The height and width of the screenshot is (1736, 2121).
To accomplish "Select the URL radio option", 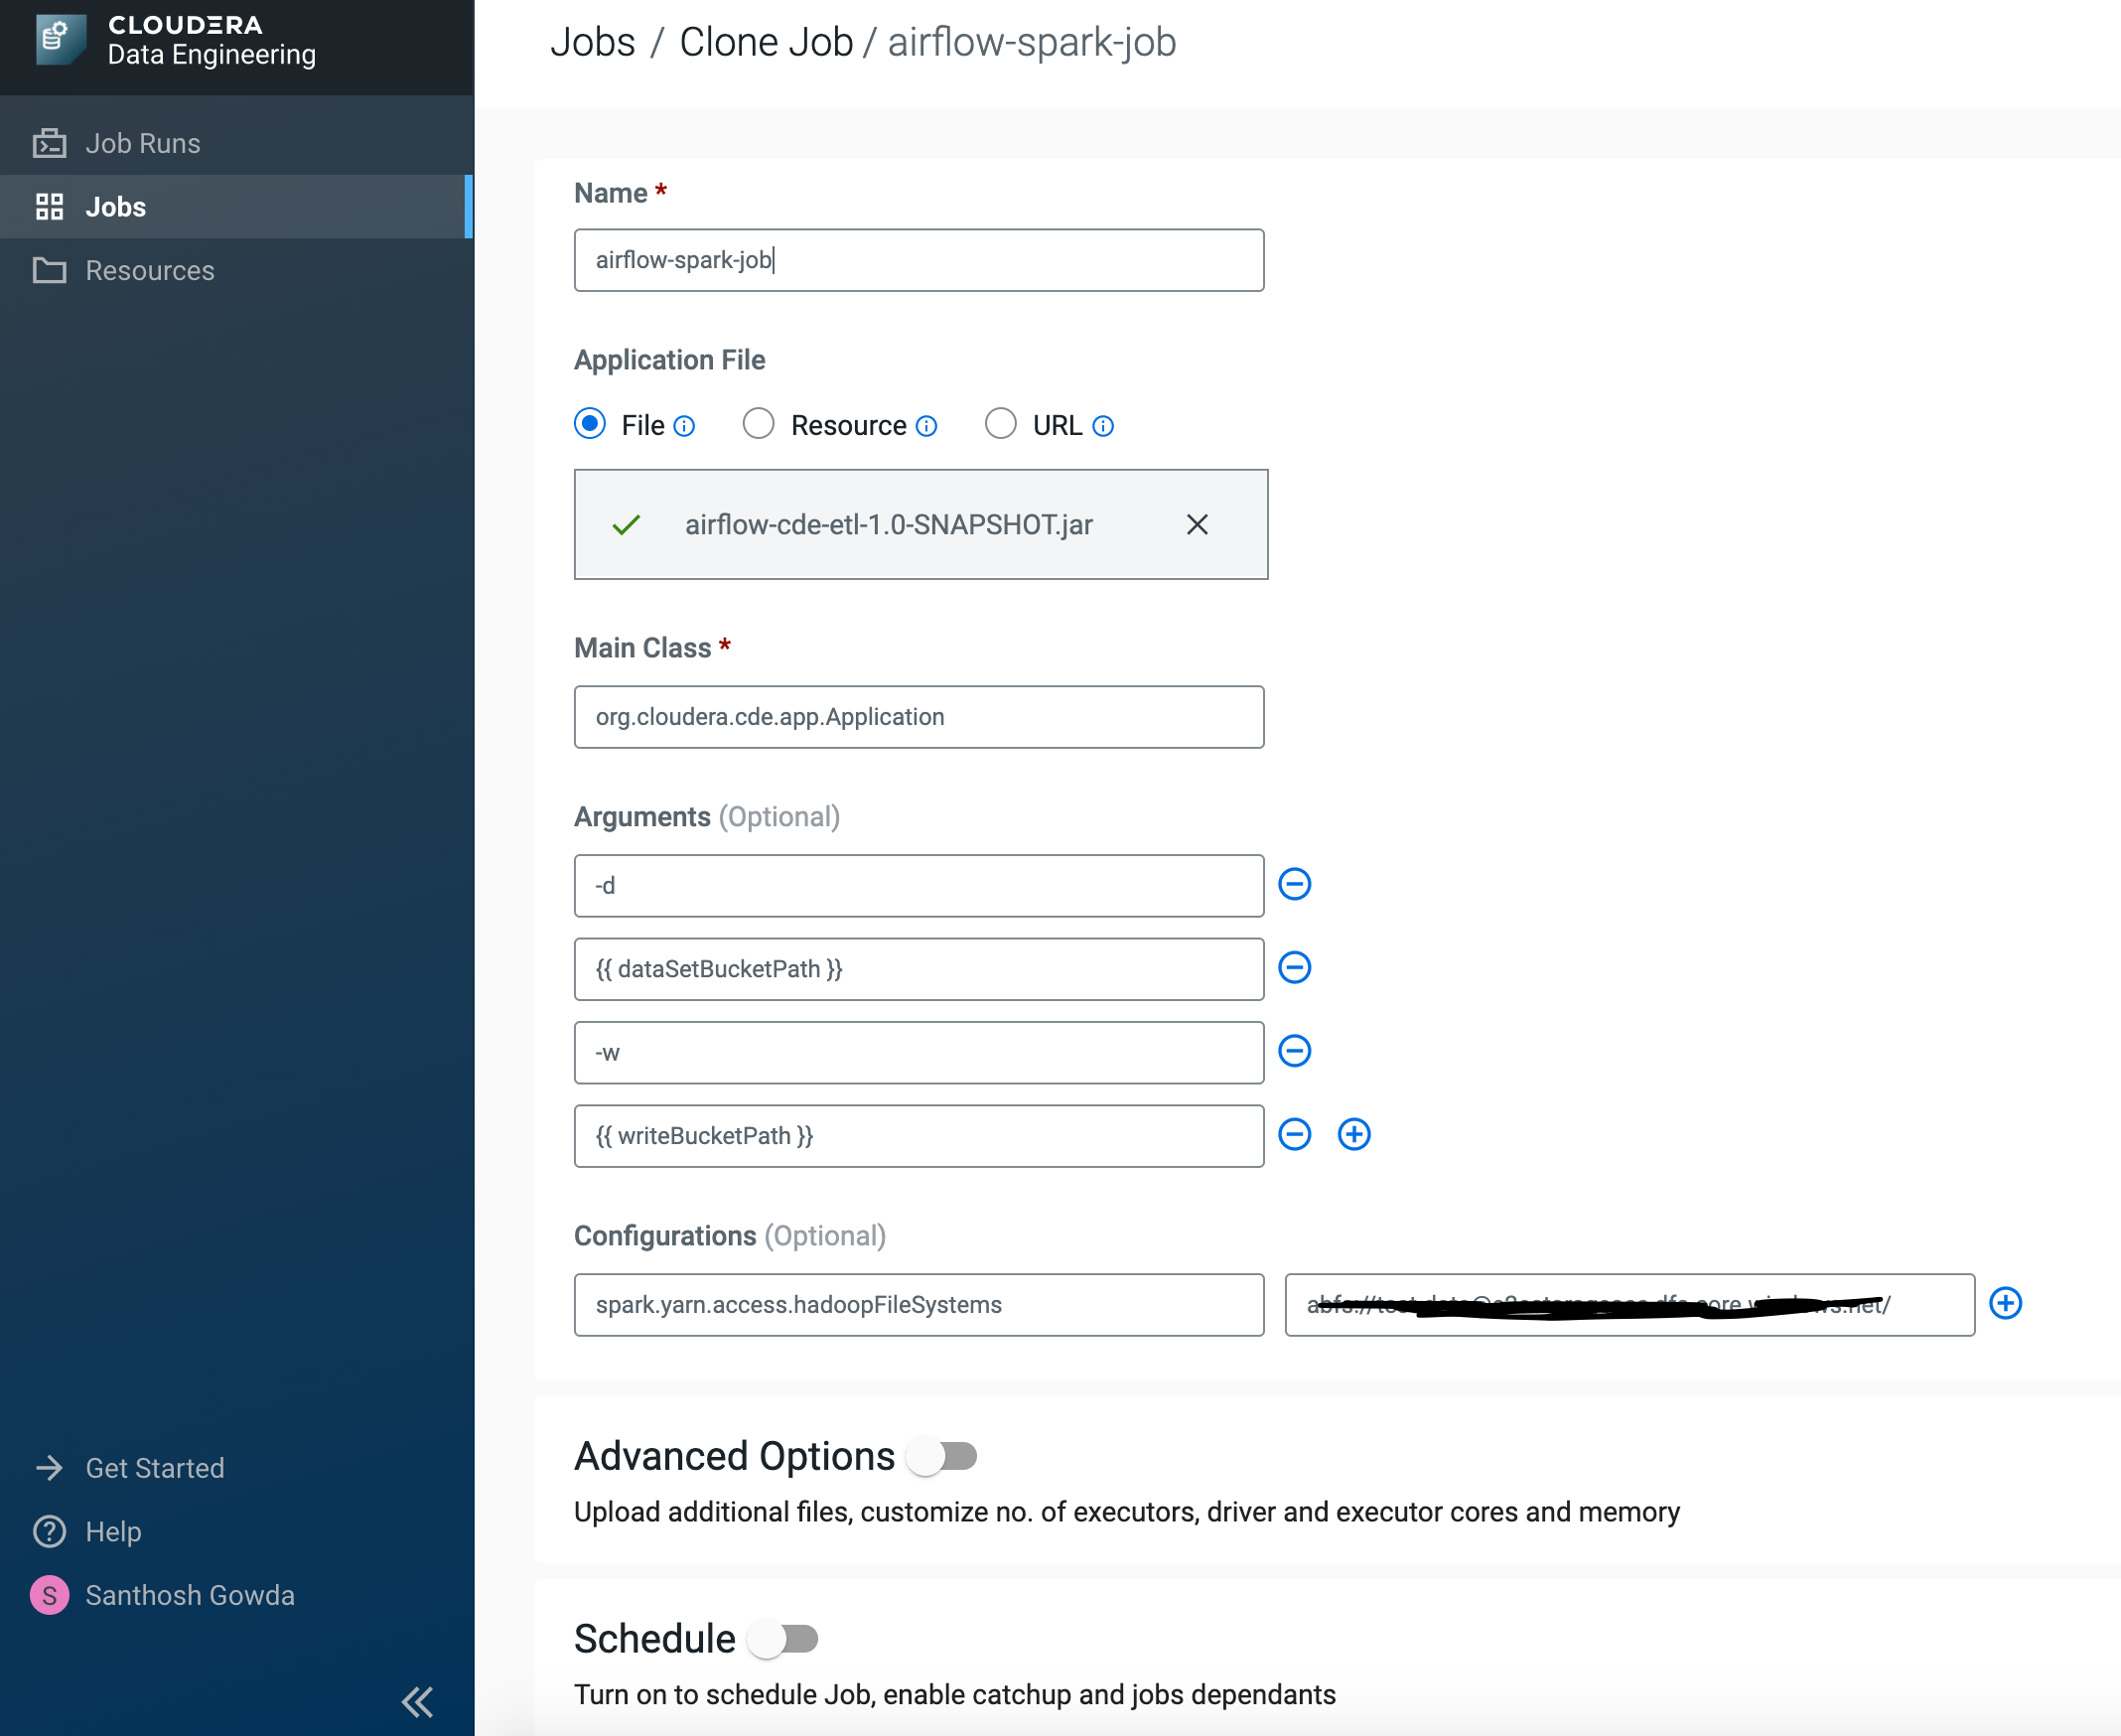I will click(x=1000, y=424).
